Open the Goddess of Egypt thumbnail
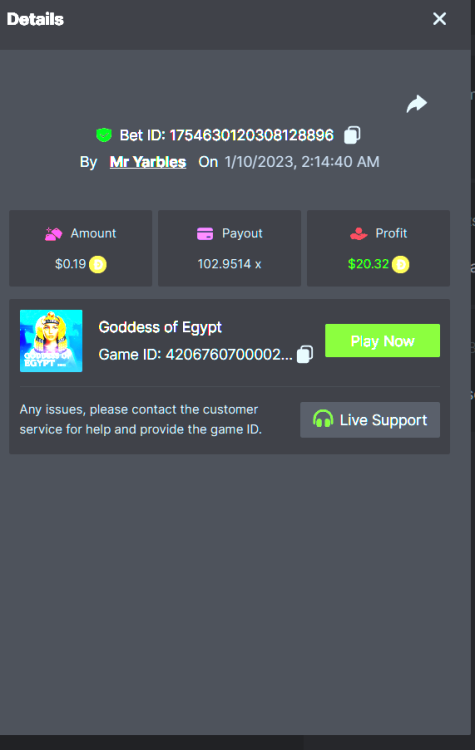The image size is (475, 750). click(51, 341)
